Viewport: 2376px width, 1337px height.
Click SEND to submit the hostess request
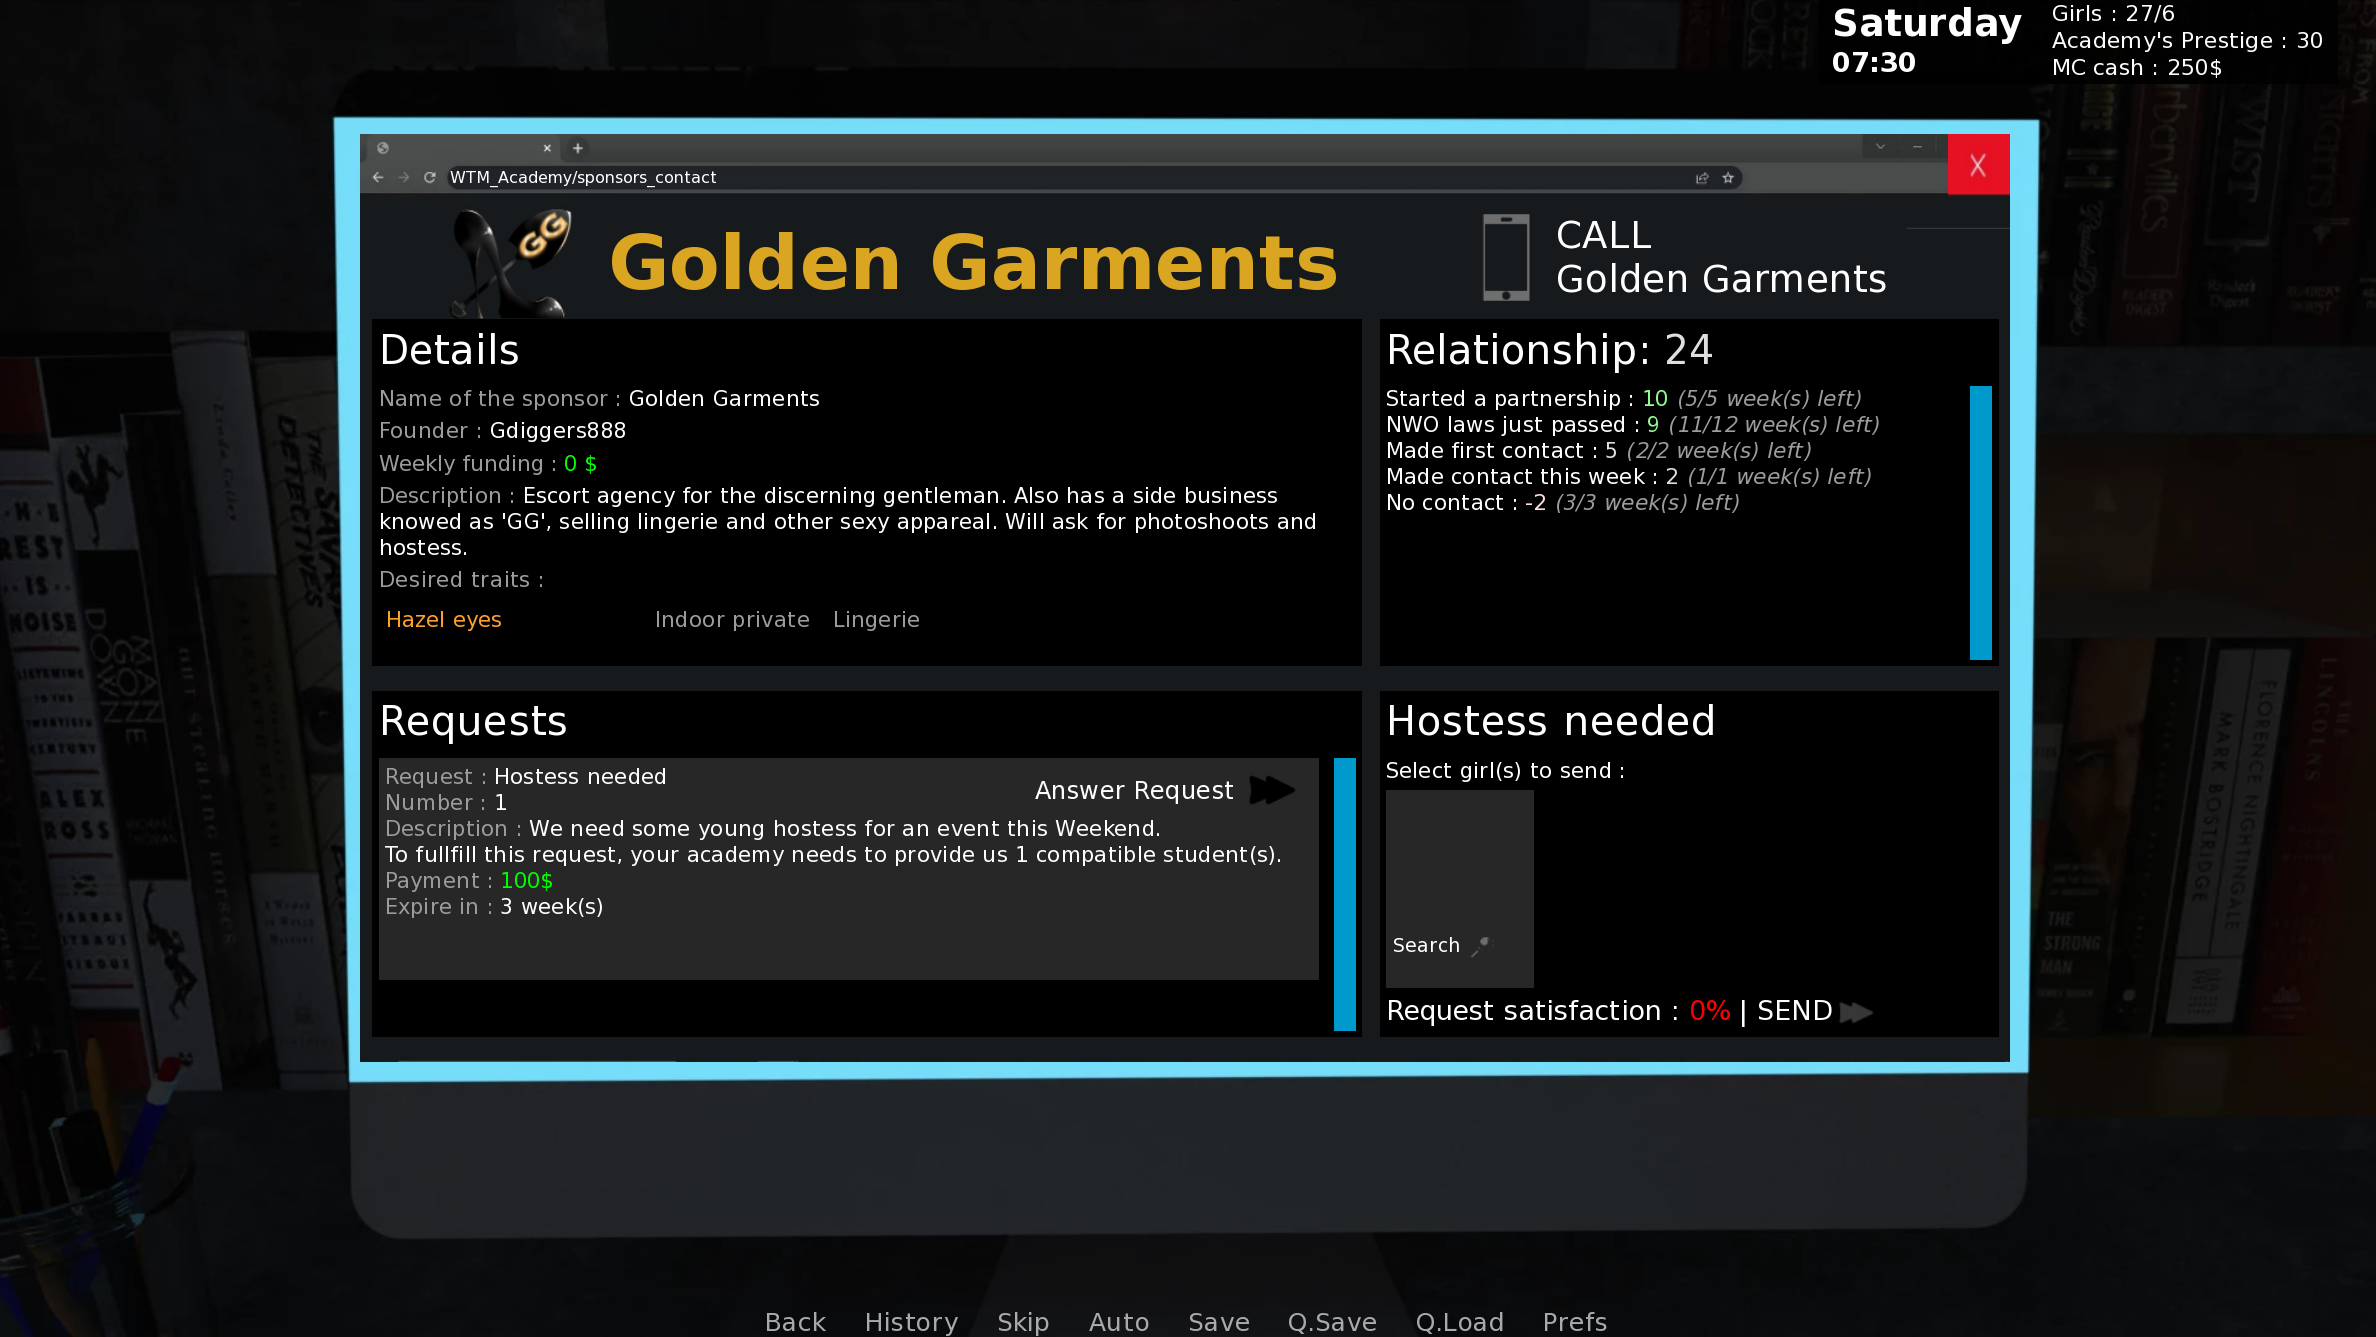point(1814,1011)
